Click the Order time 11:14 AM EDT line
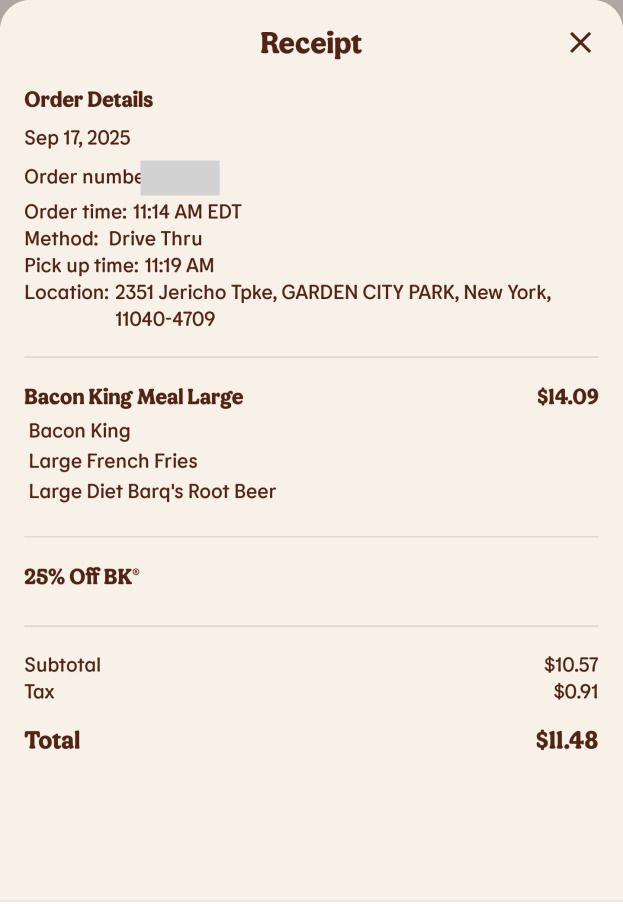623x904 pixels. coord(133,212)
